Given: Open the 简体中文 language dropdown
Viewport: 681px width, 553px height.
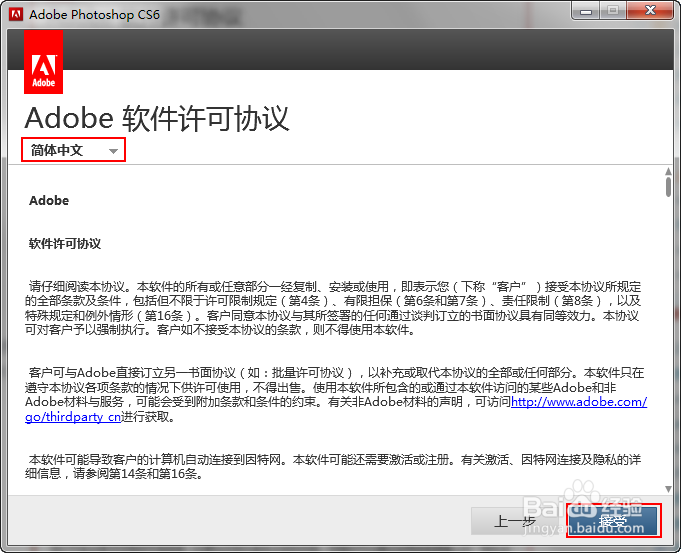Looking at the screenshot, I should pyautogui.click(x=73, y=150).
